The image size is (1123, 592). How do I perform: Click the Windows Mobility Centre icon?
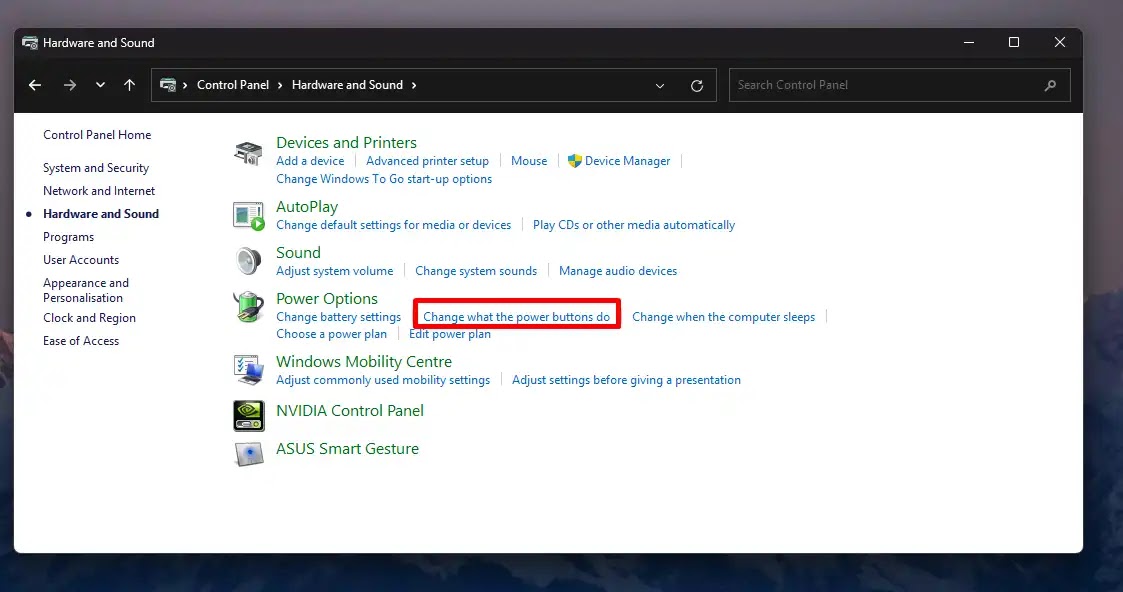249,370
